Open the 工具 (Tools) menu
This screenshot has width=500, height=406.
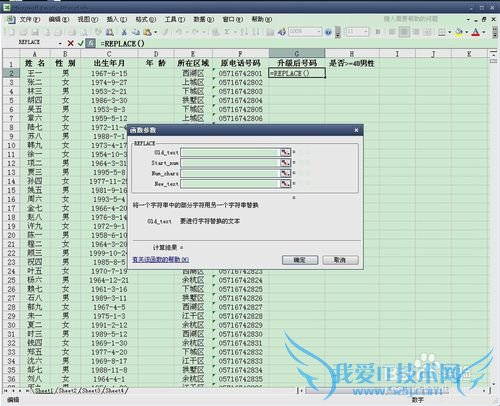[x=175, y=20]
